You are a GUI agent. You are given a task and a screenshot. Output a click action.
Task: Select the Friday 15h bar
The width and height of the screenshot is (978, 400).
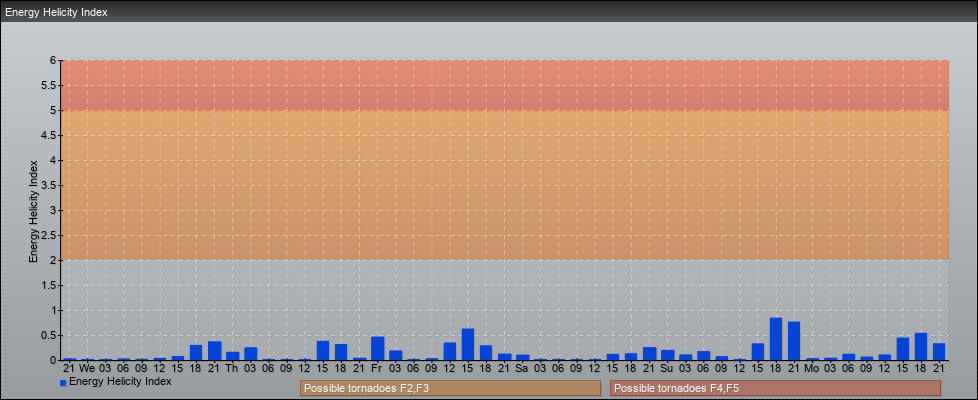[468, 344]
